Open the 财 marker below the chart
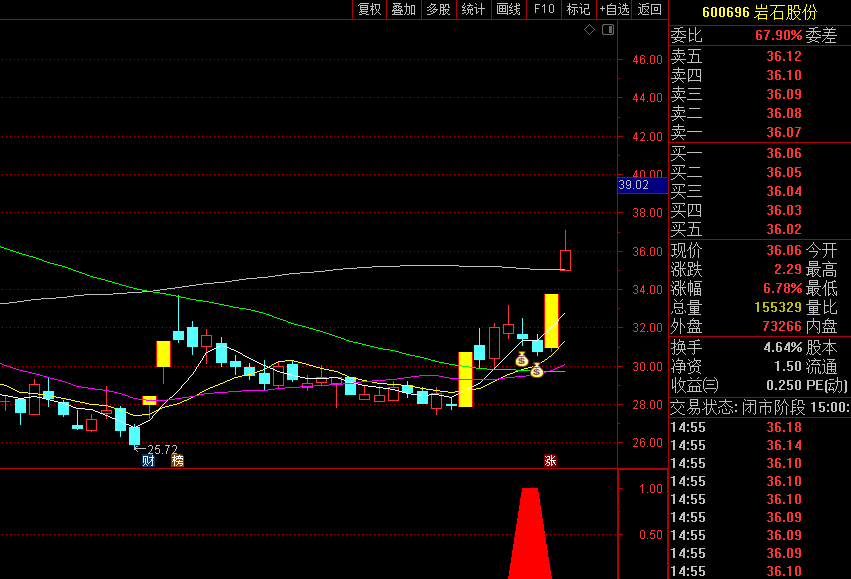 click(x=148, y=461)
